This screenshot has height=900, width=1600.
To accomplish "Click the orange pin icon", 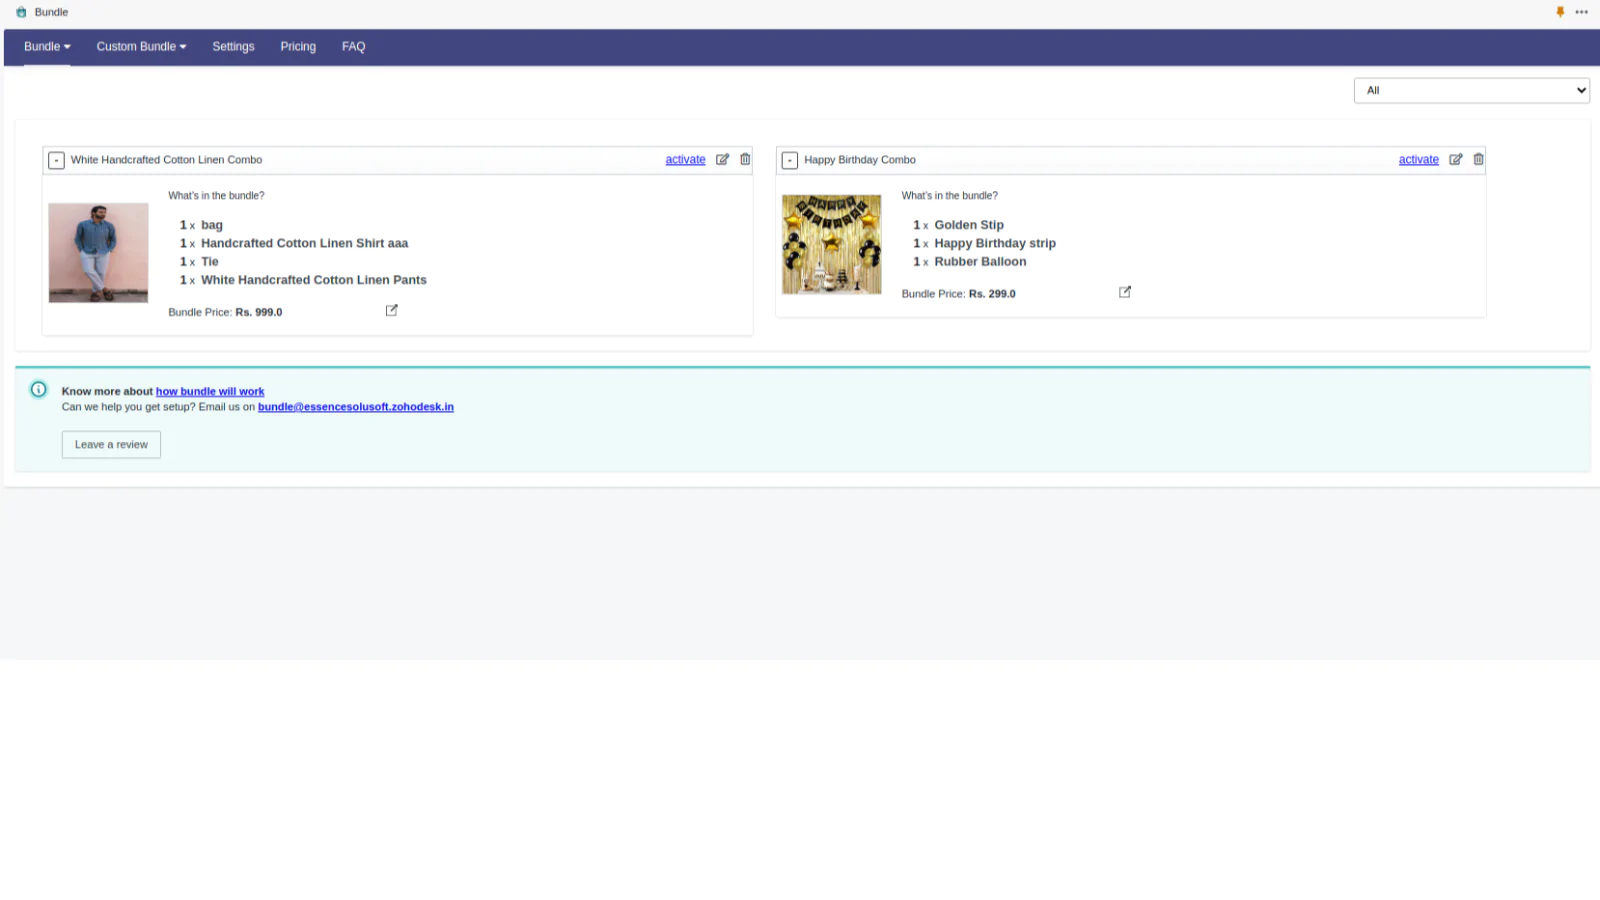I will (x=1560, y=12).
